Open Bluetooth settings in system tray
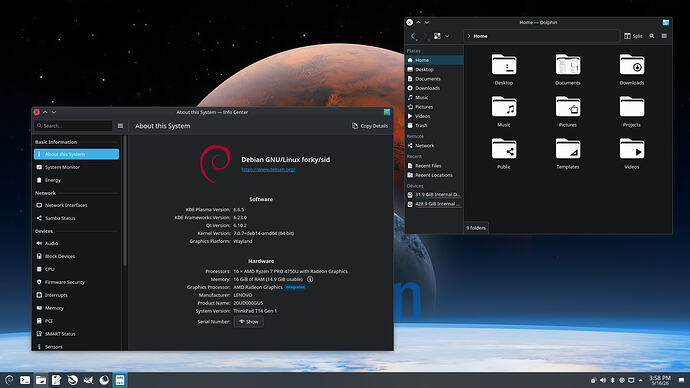The height and width of the screenshot is (388, 690). click(x=613, y=380)
